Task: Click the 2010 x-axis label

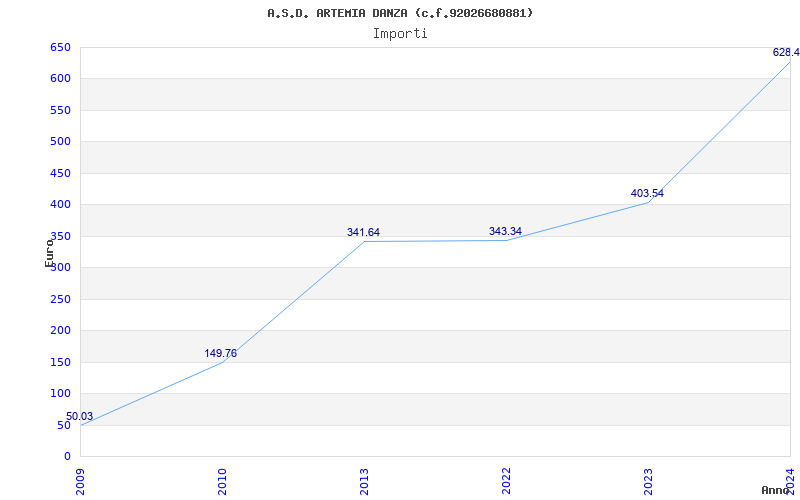Action: pyautogui.click(x=222, y=481)
